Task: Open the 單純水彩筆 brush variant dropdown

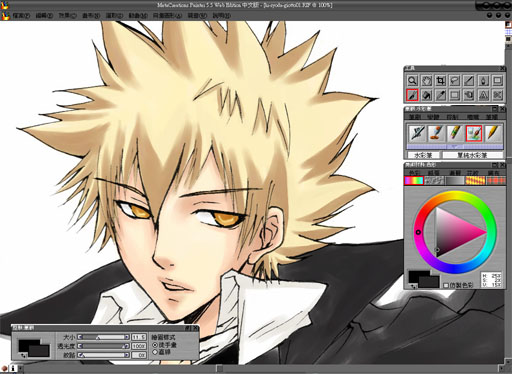Action: tap(472, 155)
